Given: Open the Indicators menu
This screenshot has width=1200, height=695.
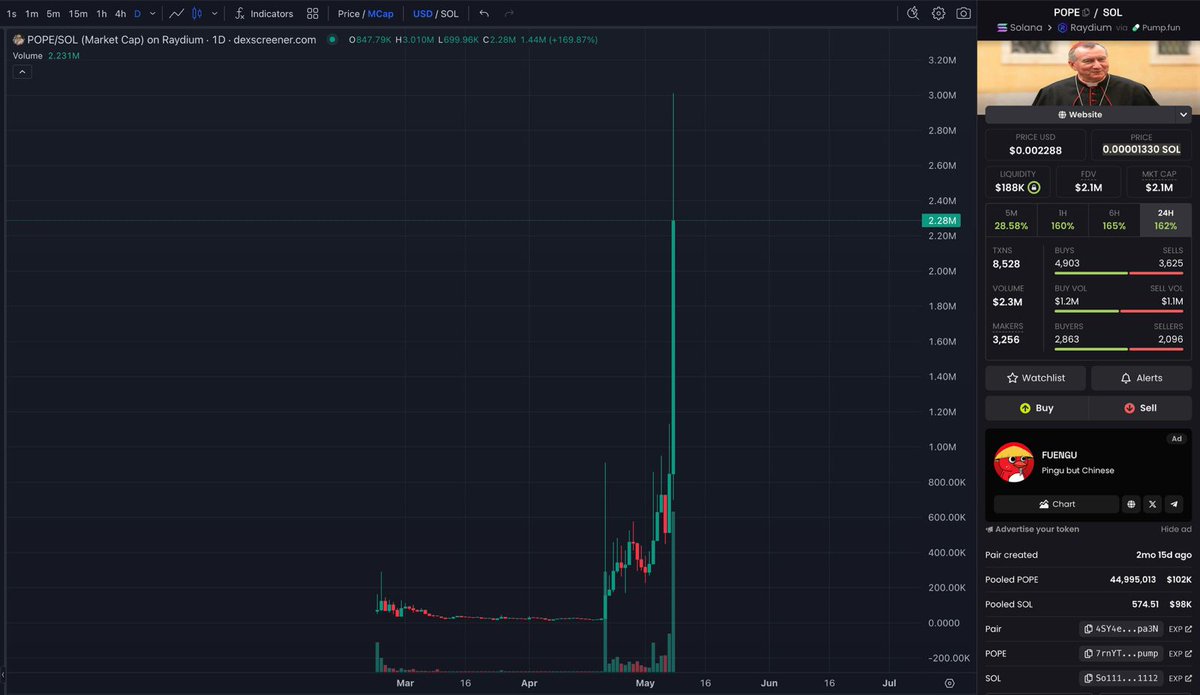Looking at the screenshot, I should [x=264, y=14].
